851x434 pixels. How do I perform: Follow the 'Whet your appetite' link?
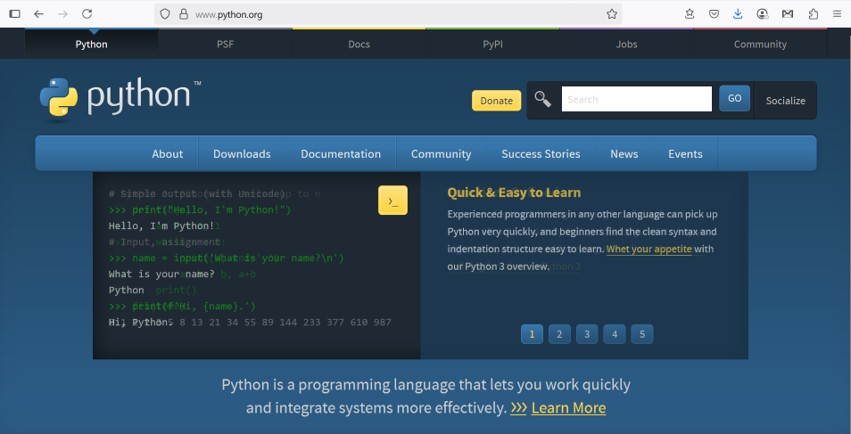point(649,249)
